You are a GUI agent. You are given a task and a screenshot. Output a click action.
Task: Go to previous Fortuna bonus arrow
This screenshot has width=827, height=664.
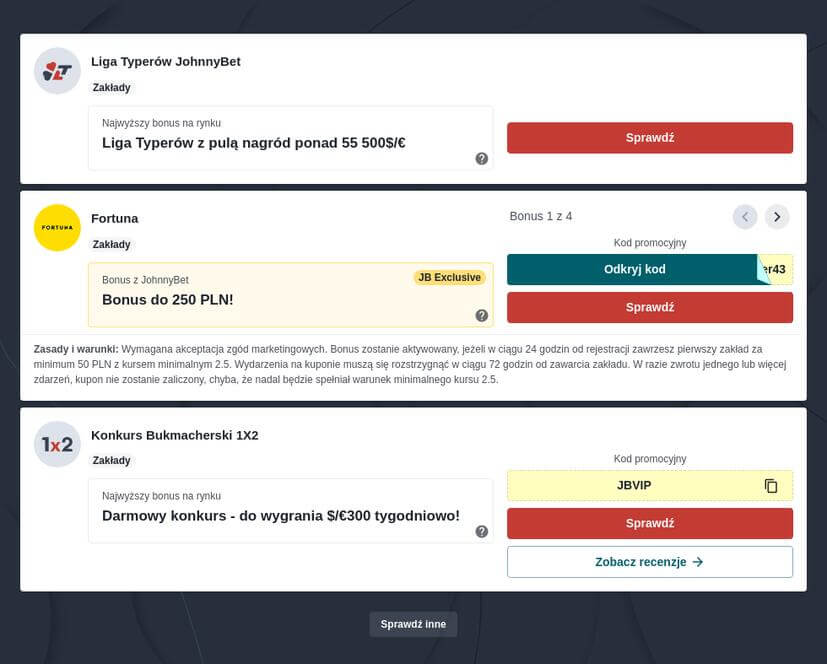[745, 217]
